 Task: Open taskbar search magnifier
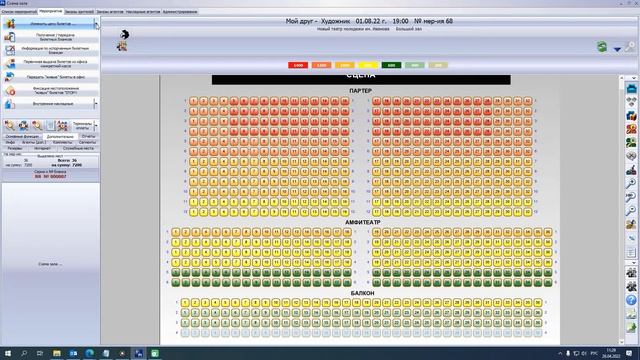24,353
